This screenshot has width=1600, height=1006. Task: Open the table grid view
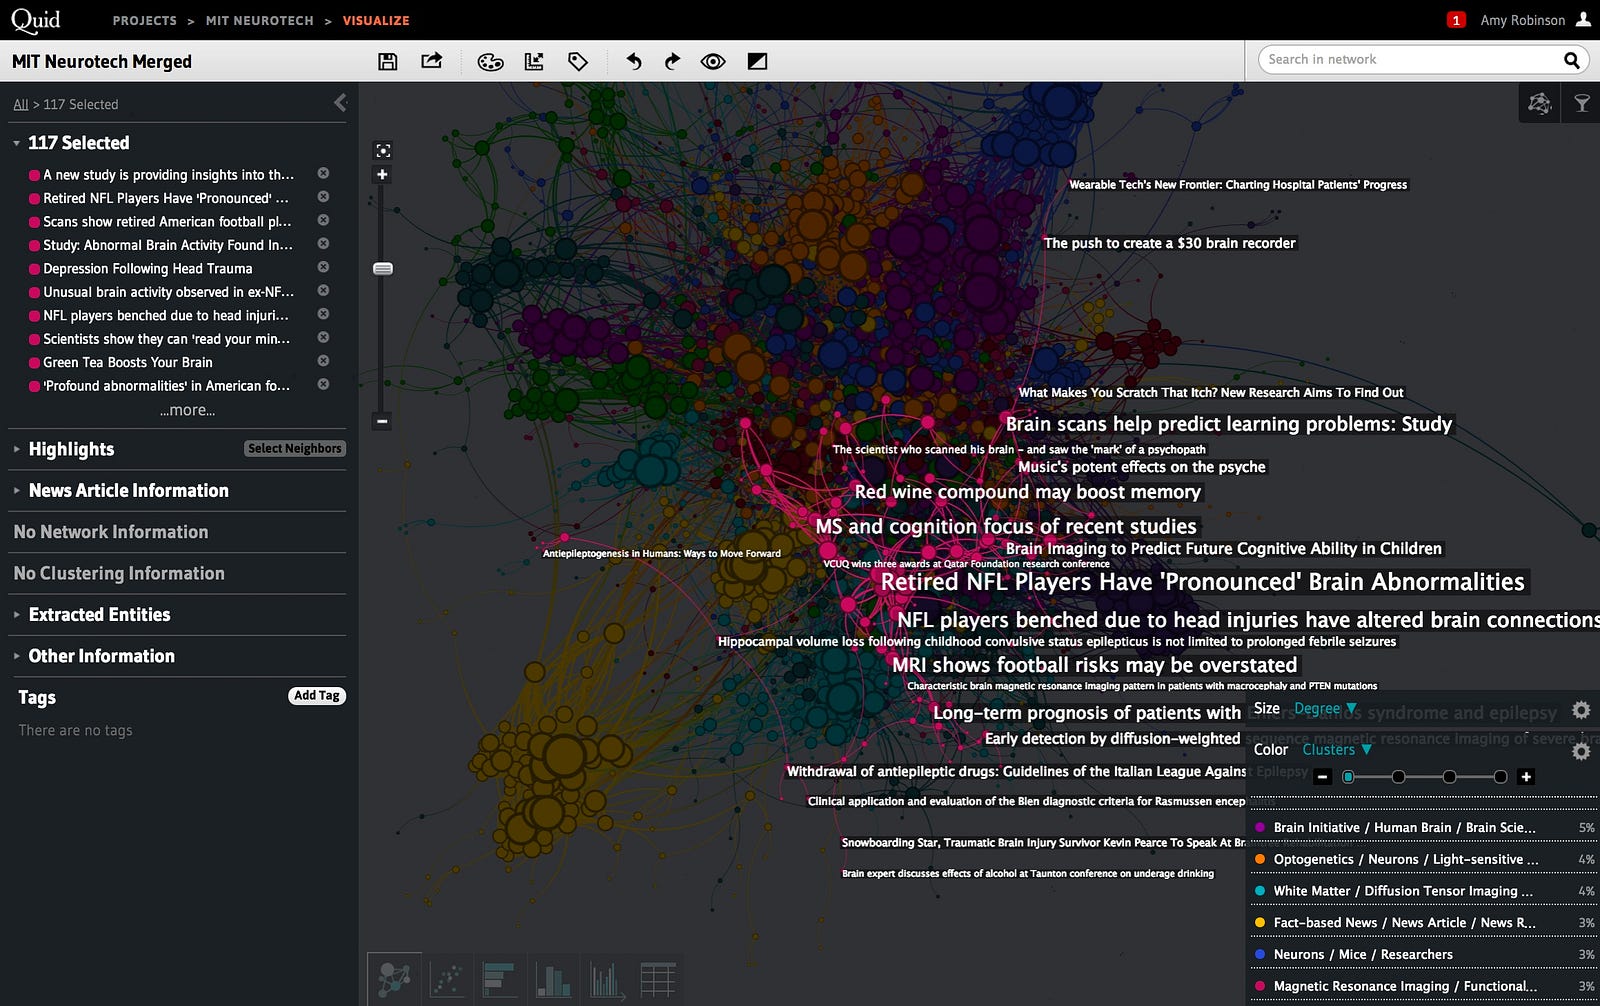[657, 980]
